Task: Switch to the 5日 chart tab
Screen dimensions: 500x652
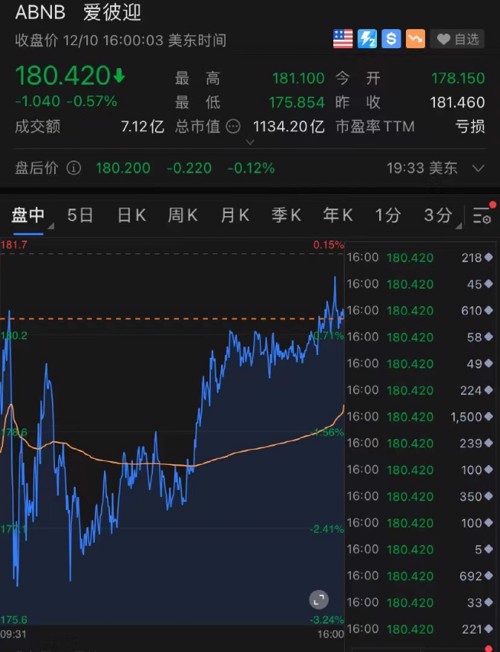Action: point(80,215)
